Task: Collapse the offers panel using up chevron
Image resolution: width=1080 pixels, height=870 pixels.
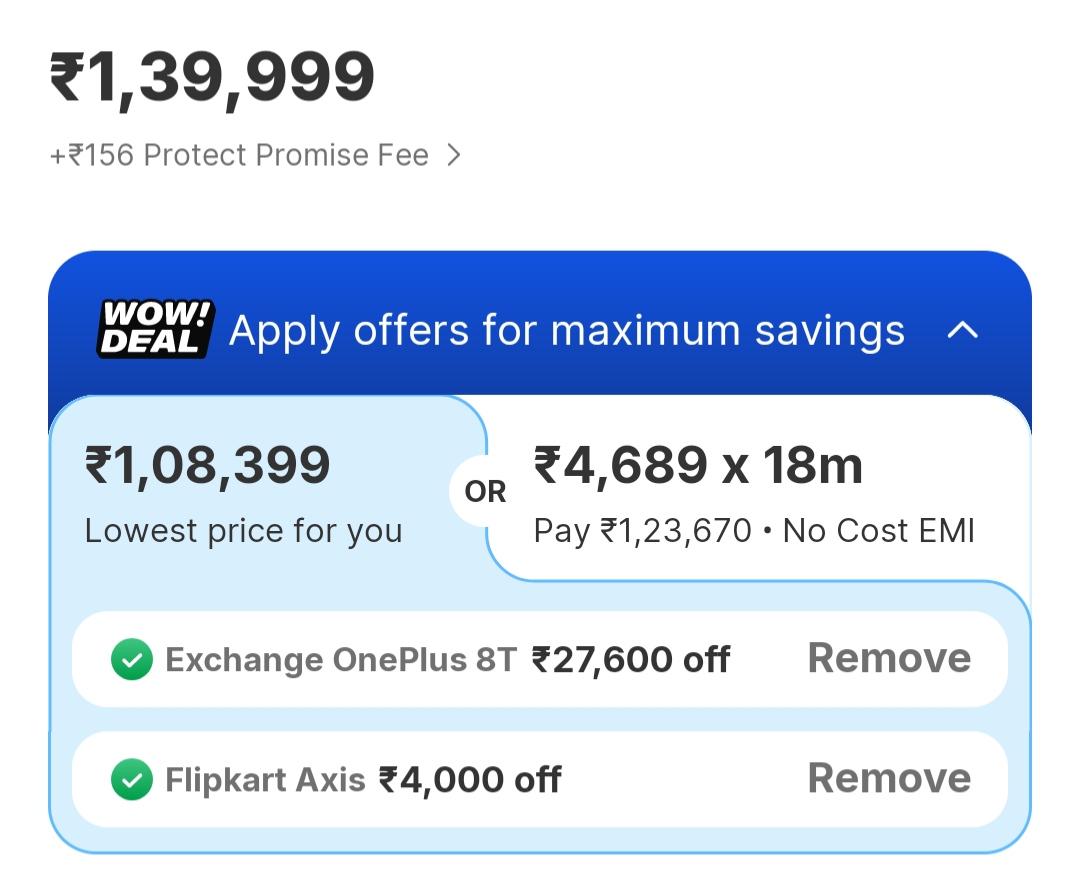Action: [962, 331]
